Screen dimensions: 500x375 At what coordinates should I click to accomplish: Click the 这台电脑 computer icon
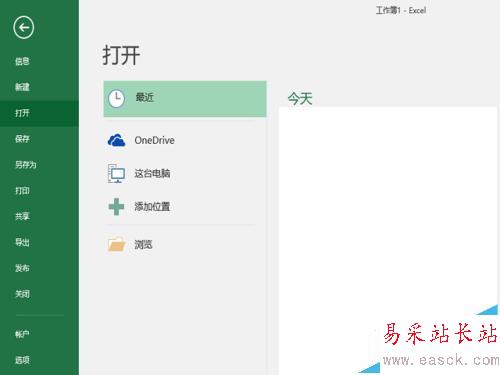(x=116, y=173)
